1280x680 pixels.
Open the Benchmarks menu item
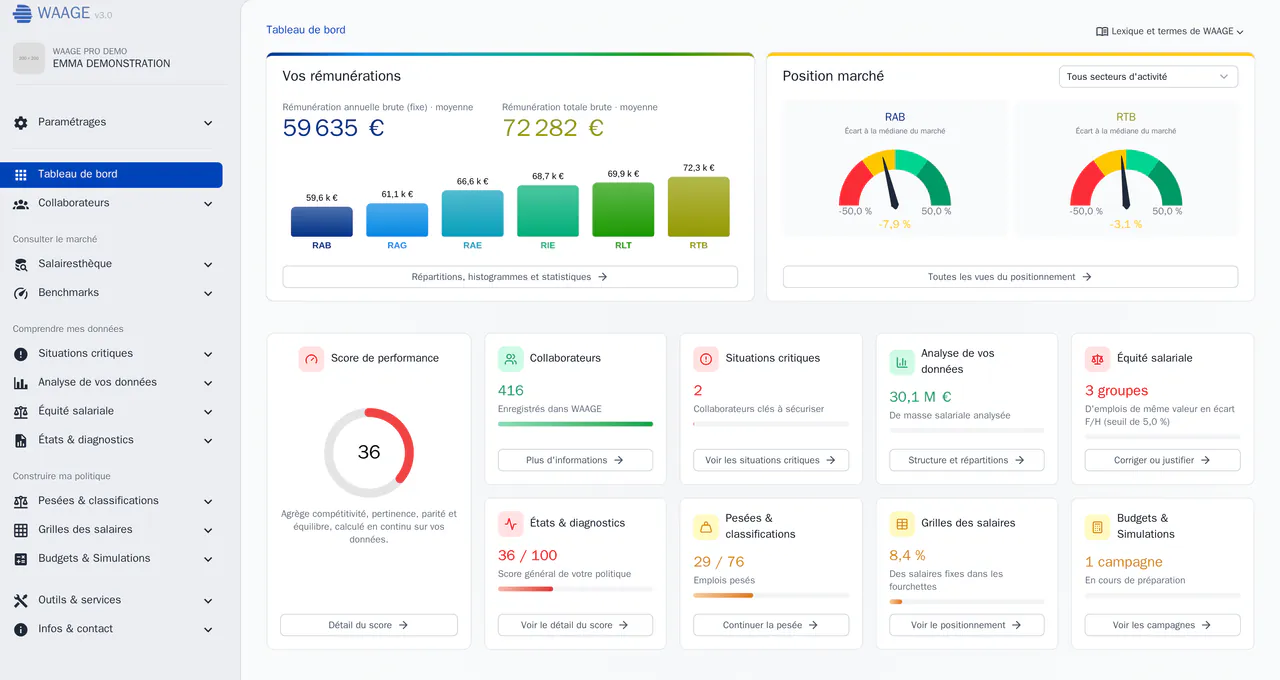point(111,294)
